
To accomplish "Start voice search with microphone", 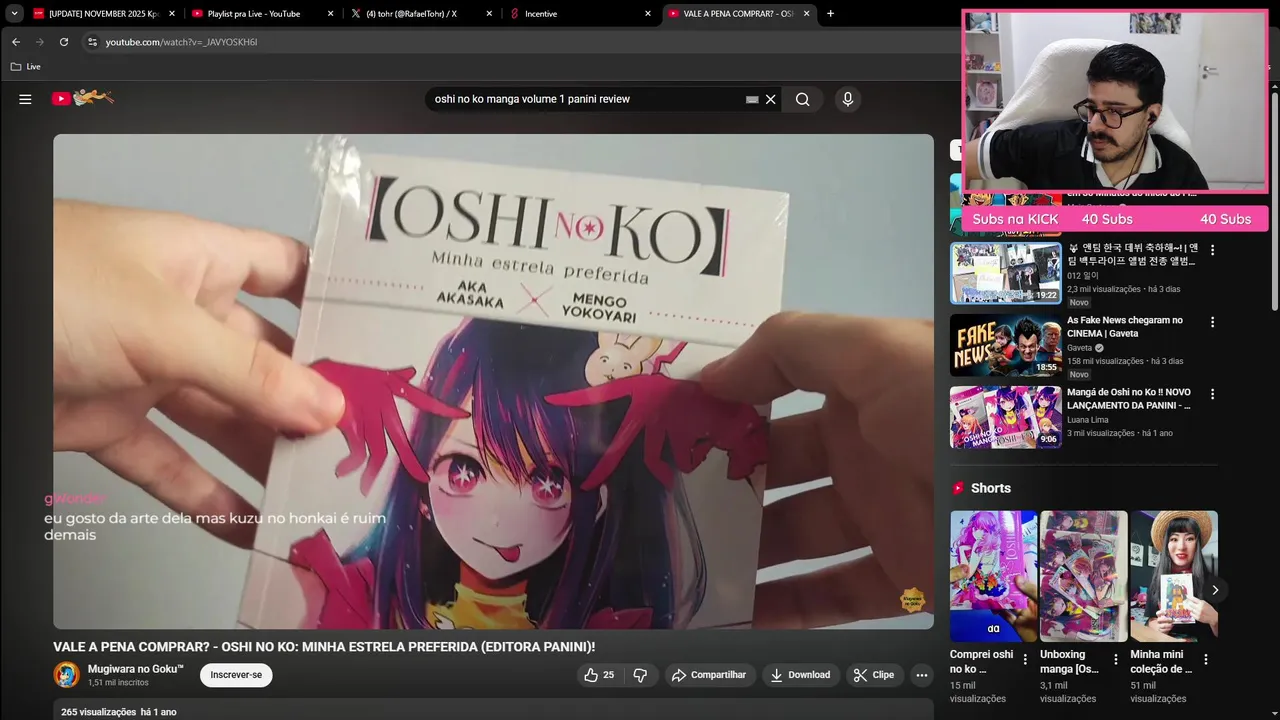I will pos(847,99).
